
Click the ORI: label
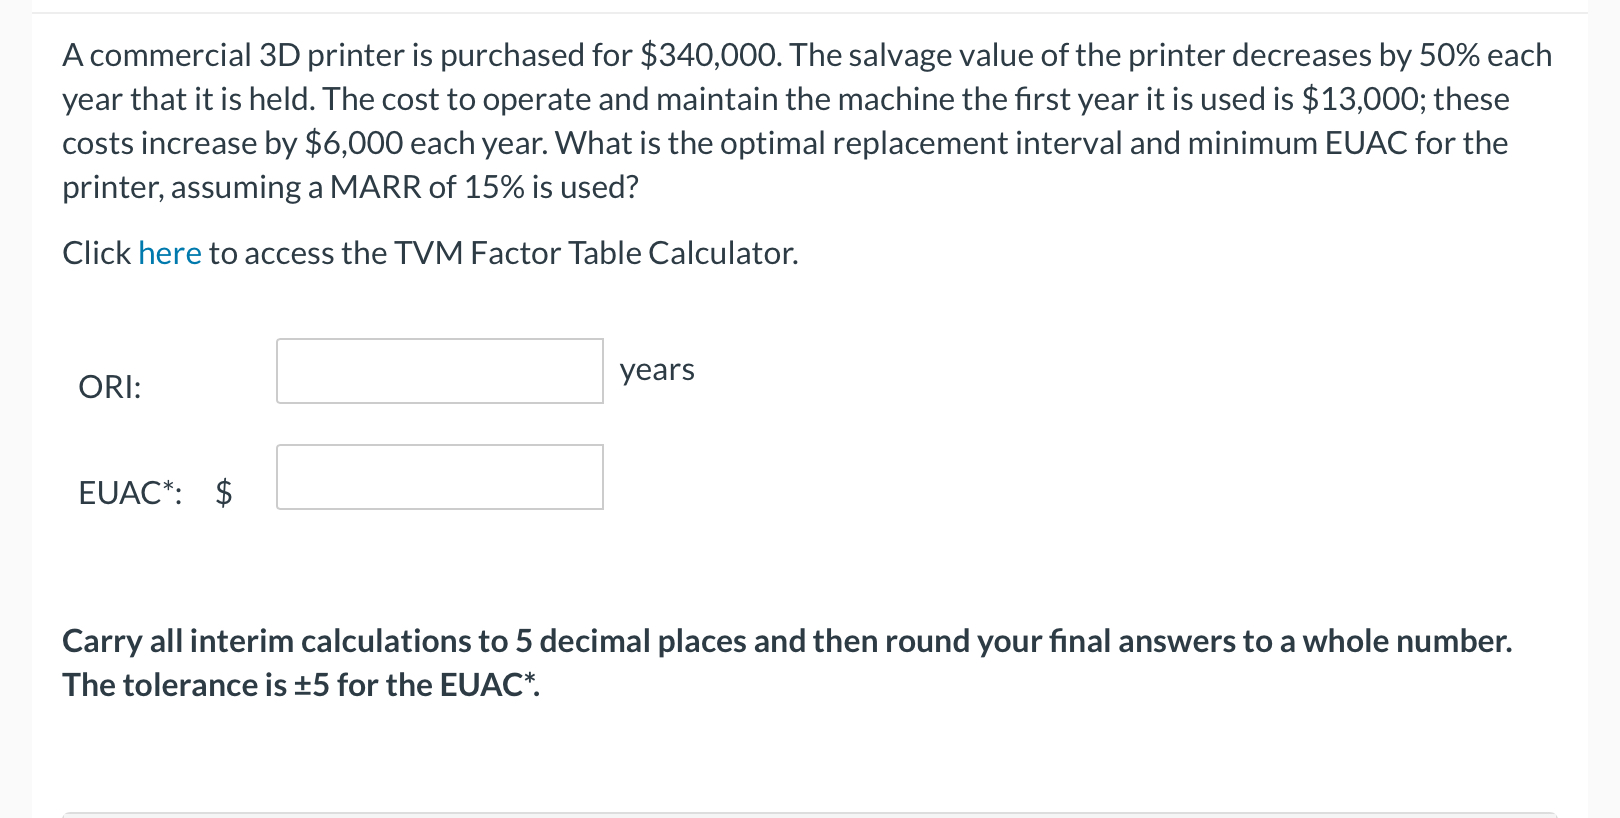tap(109, 387)
